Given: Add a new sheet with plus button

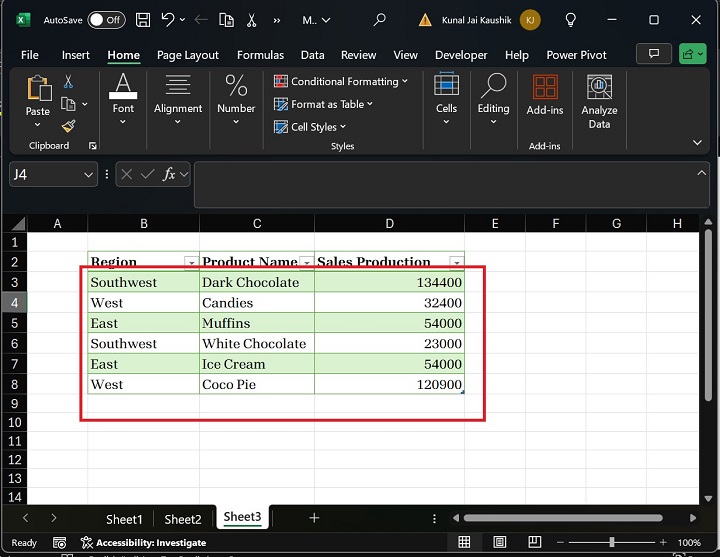Looking at the screenshot, I should [314, 517].
